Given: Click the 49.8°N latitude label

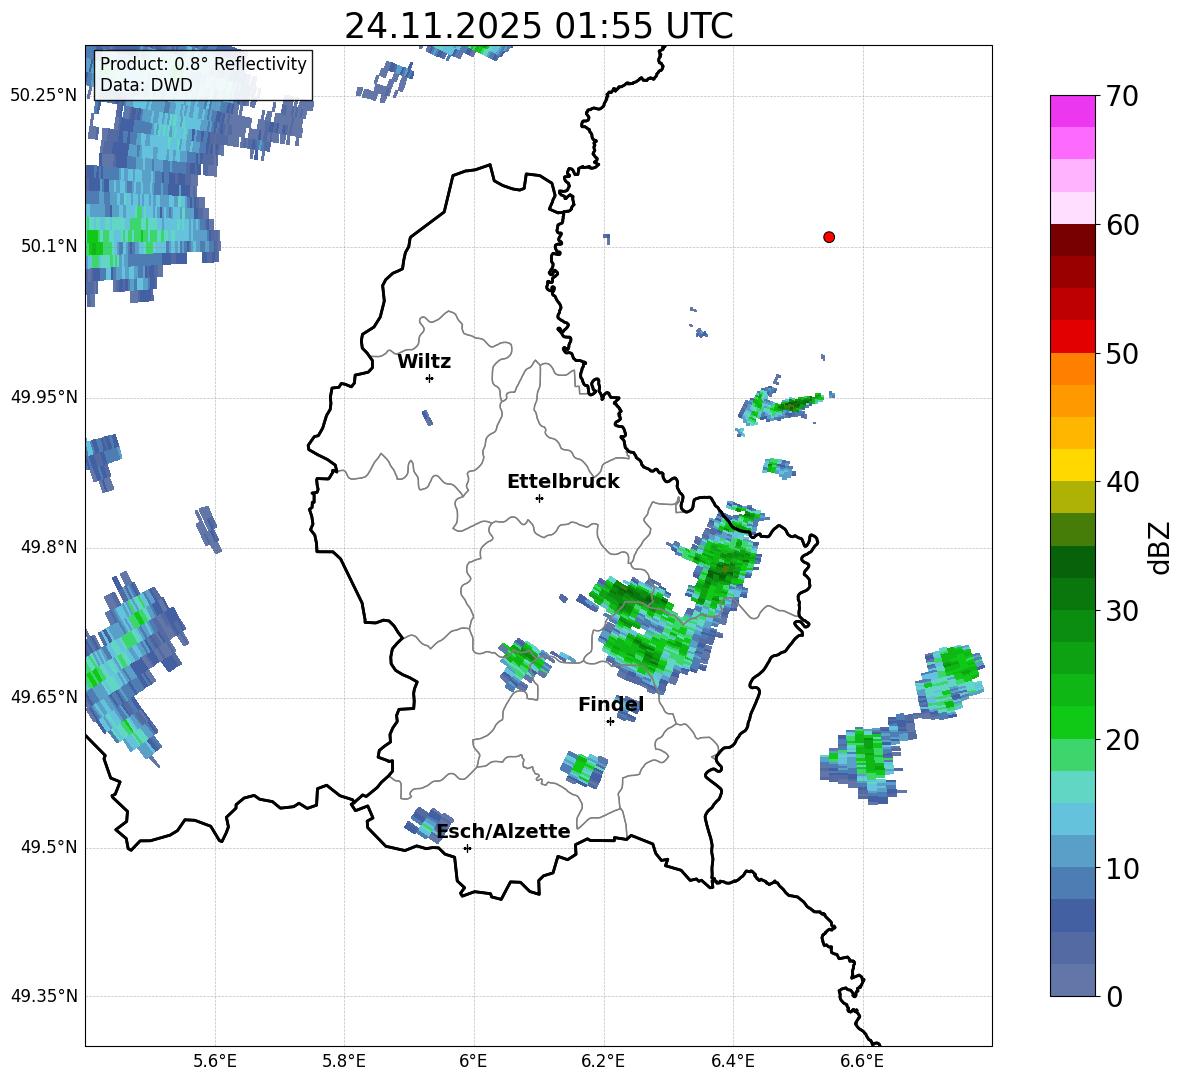Looking at the screenshot, I should click(49, 547).
